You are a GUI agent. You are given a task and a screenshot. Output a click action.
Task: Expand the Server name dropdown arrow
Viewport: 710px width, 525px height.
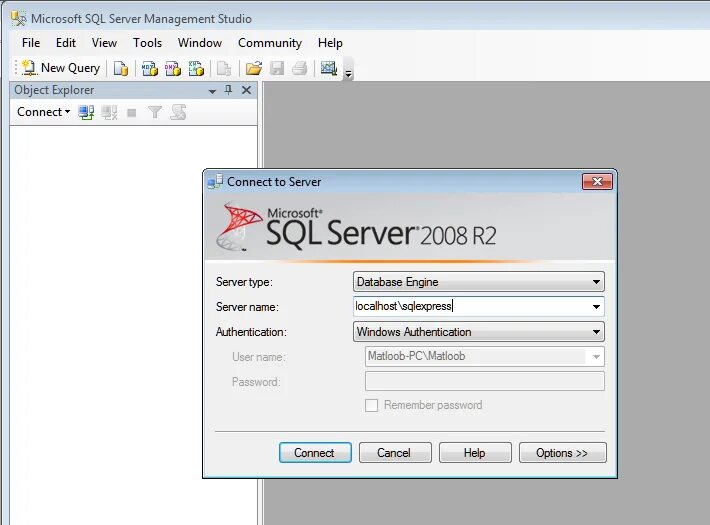(x=596, y=307)
